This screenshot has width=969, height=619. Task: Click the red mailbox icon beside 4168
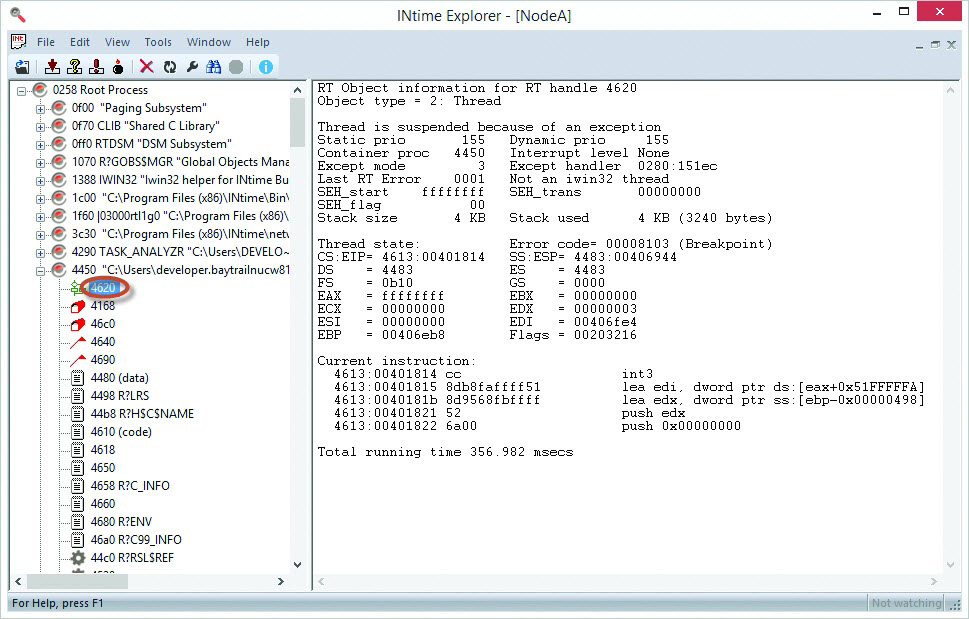pos(77,306)
